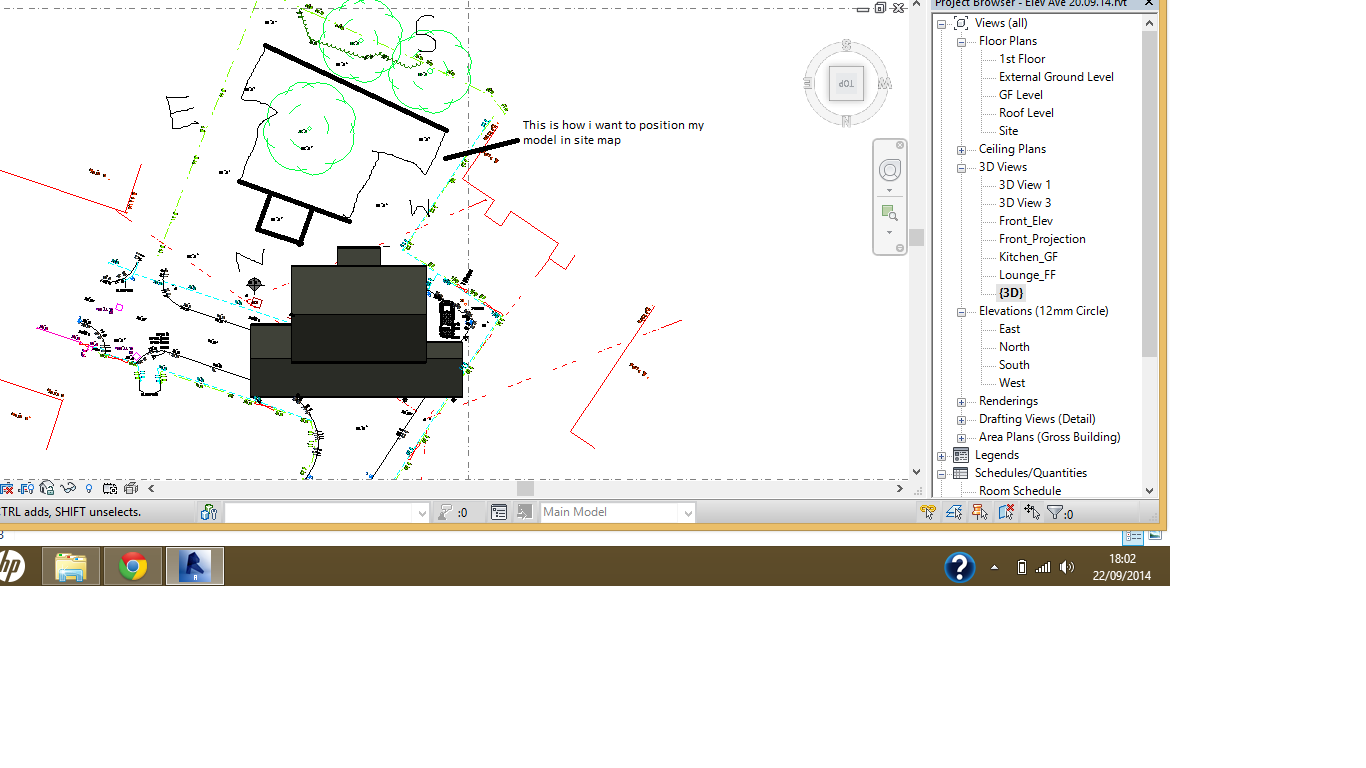Screen dimensions: 1366x768
Task: Expand the Legends node
Action: click(941, 455)
